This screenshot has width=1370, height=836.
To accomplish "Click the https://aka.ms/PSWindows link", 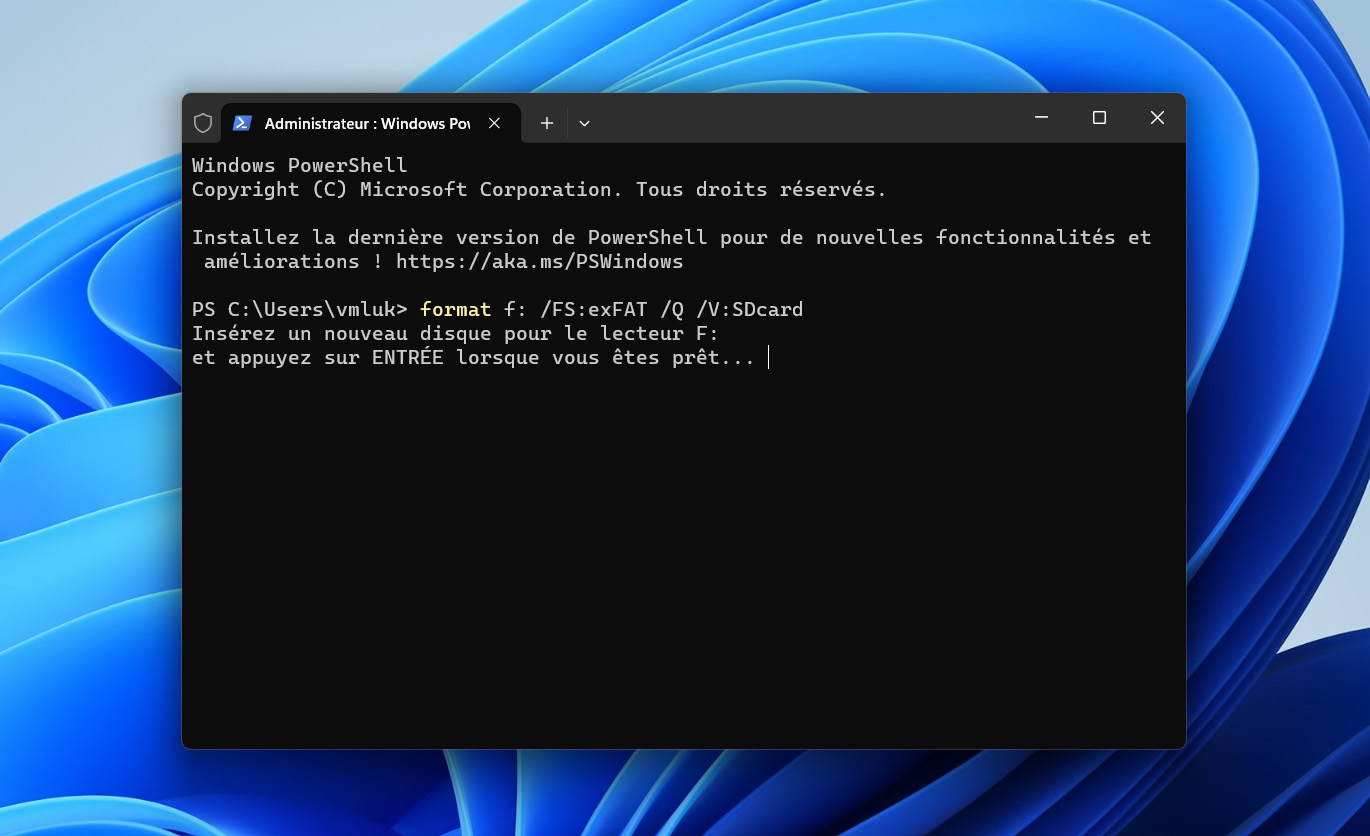I will coord(539,262).
